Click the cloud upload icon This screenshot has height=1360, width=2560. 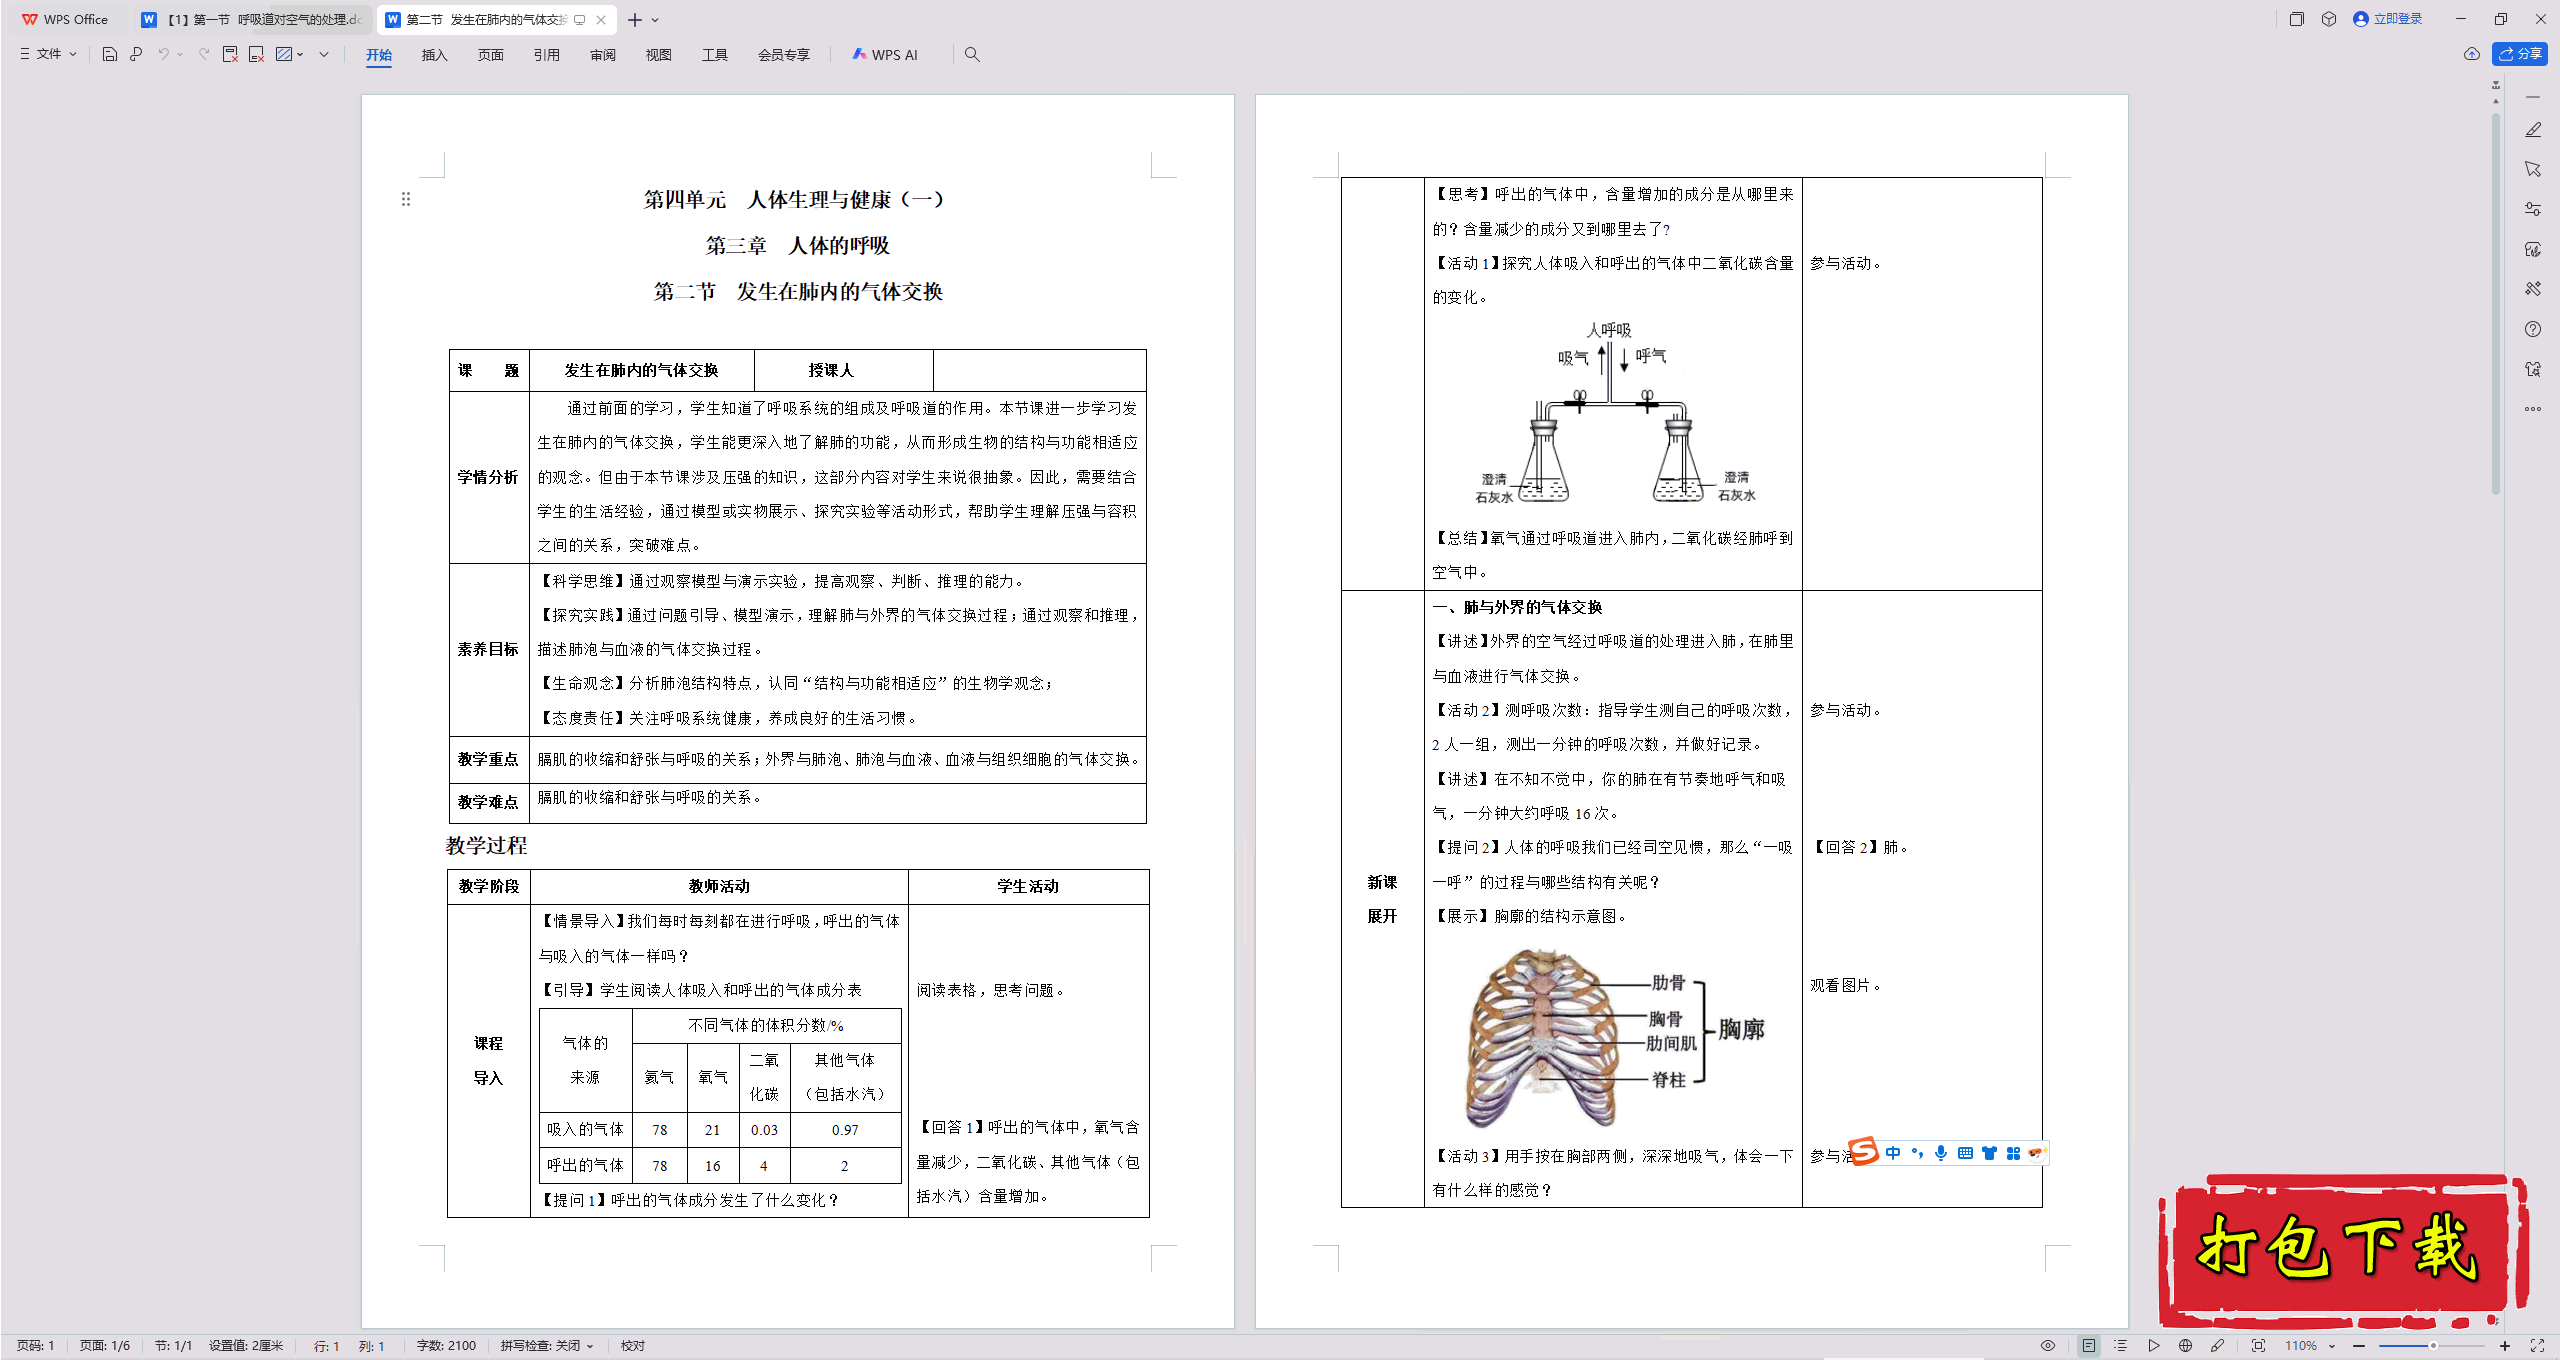pyautogui.click(x=2472, y=54)
